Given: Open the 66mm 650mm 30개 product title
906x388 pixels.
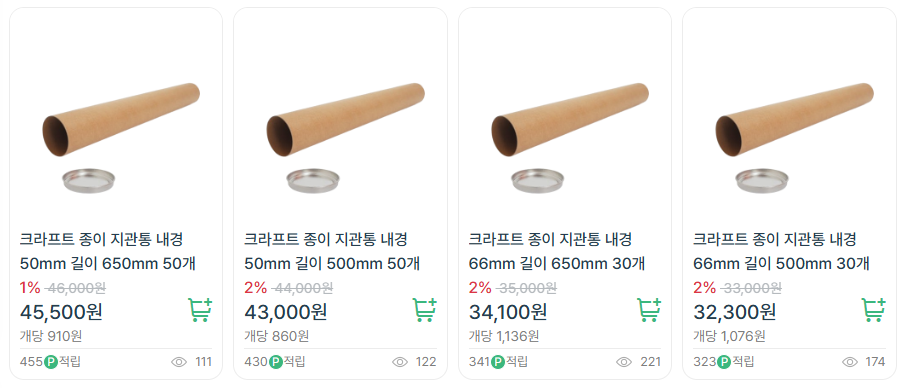Looking at the screenshot, I should (557, 252).
